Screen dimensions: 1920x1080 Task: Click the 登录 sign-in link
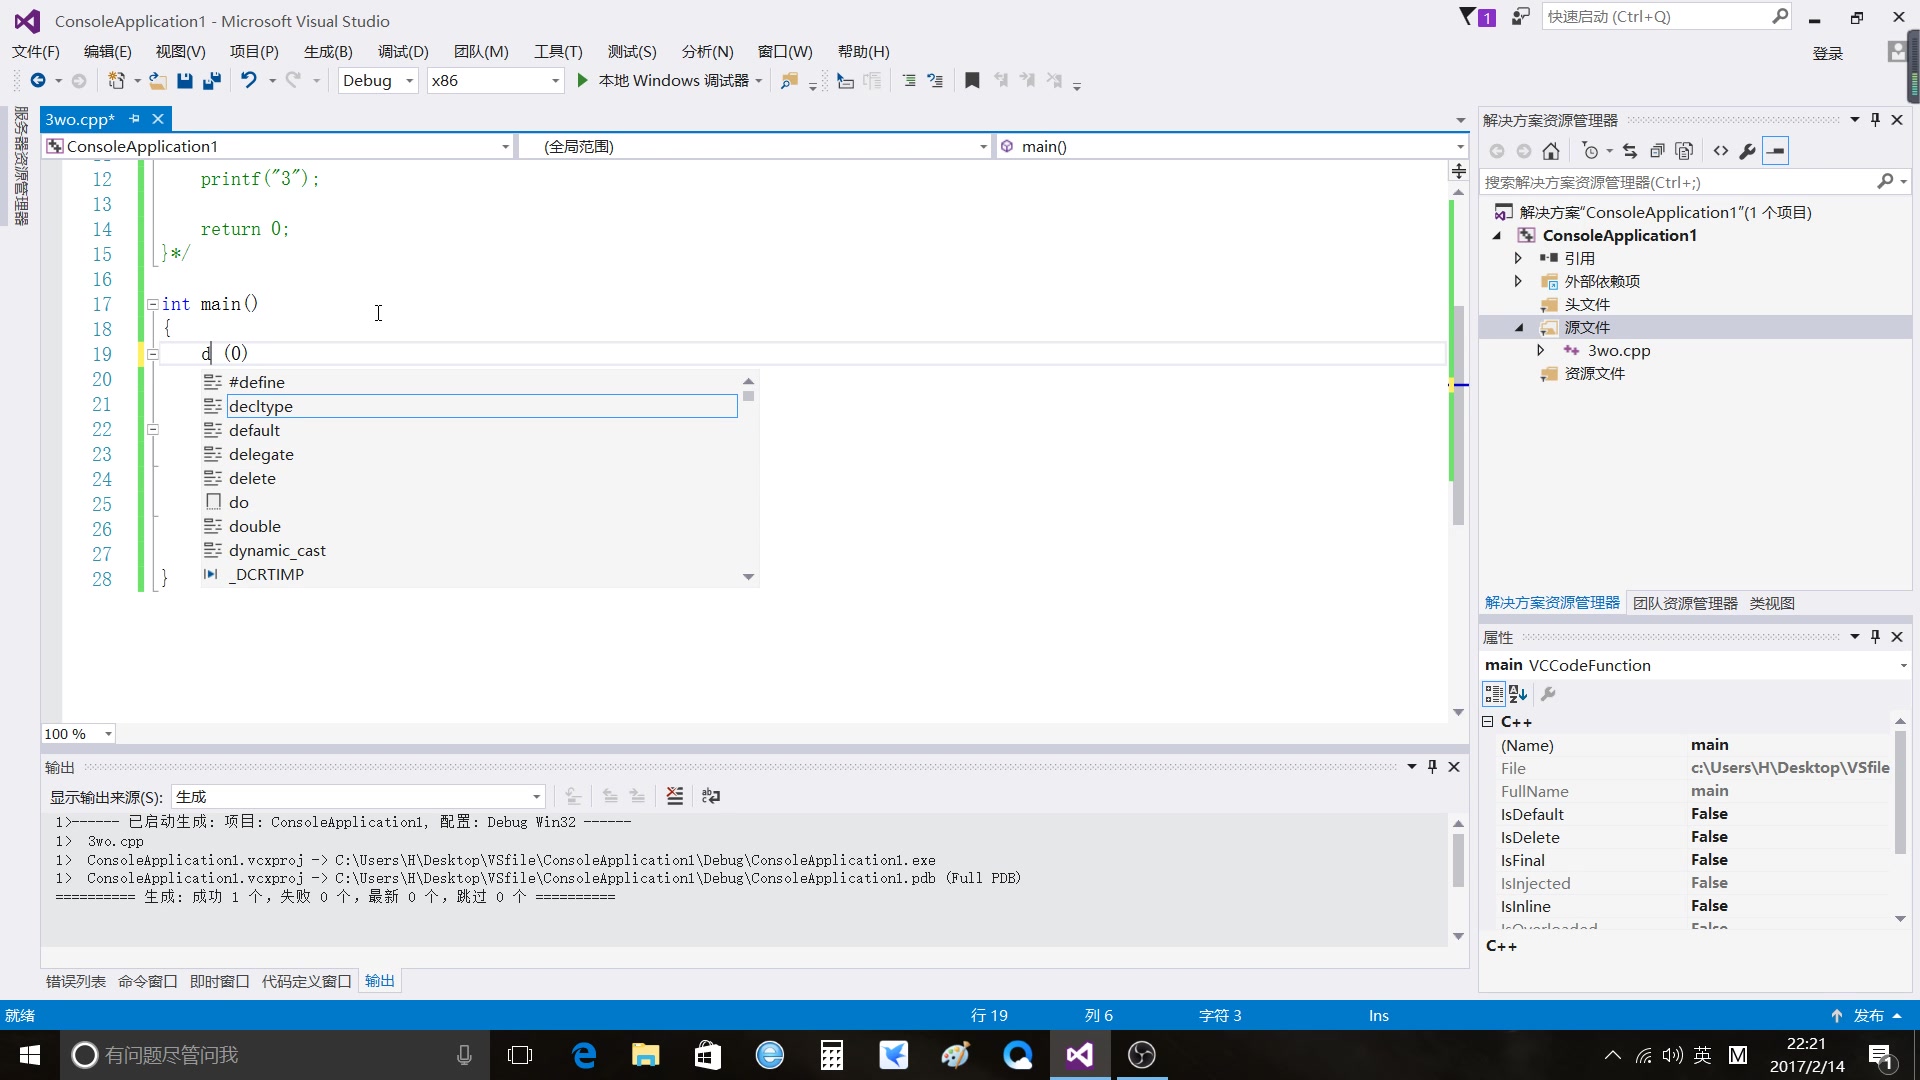point(1827,53)
